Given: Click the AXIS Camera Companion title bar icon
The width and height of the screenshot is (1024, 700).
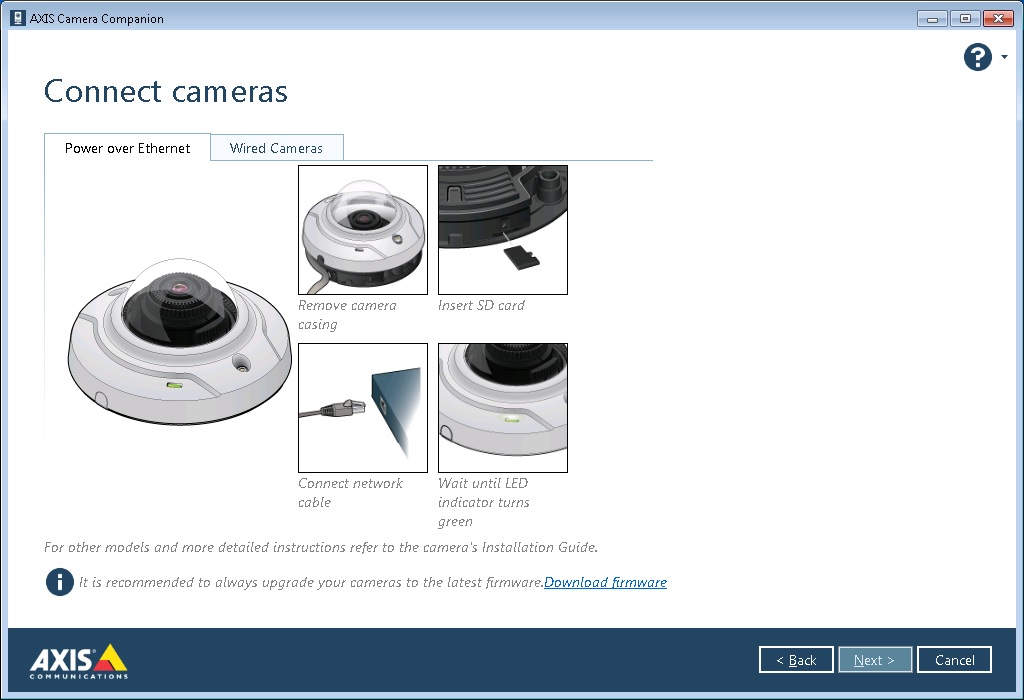Looking at the screenshot, I should [x=18, y=18].
